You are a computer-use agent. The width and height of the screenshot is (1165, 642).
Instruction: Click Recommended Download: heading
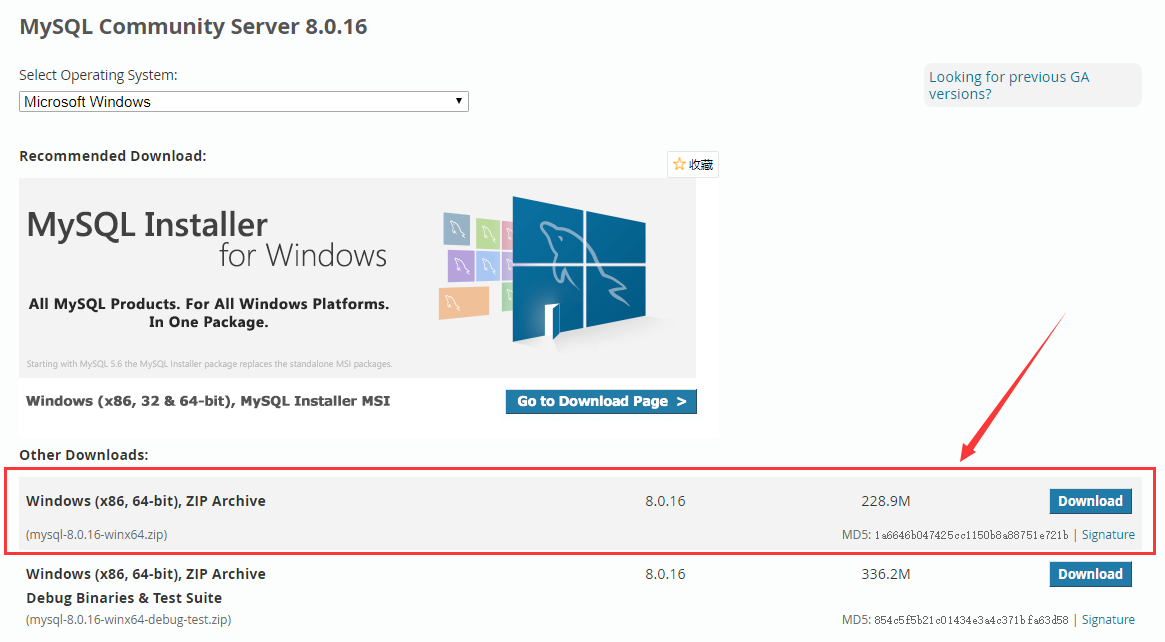click(113, 156)
